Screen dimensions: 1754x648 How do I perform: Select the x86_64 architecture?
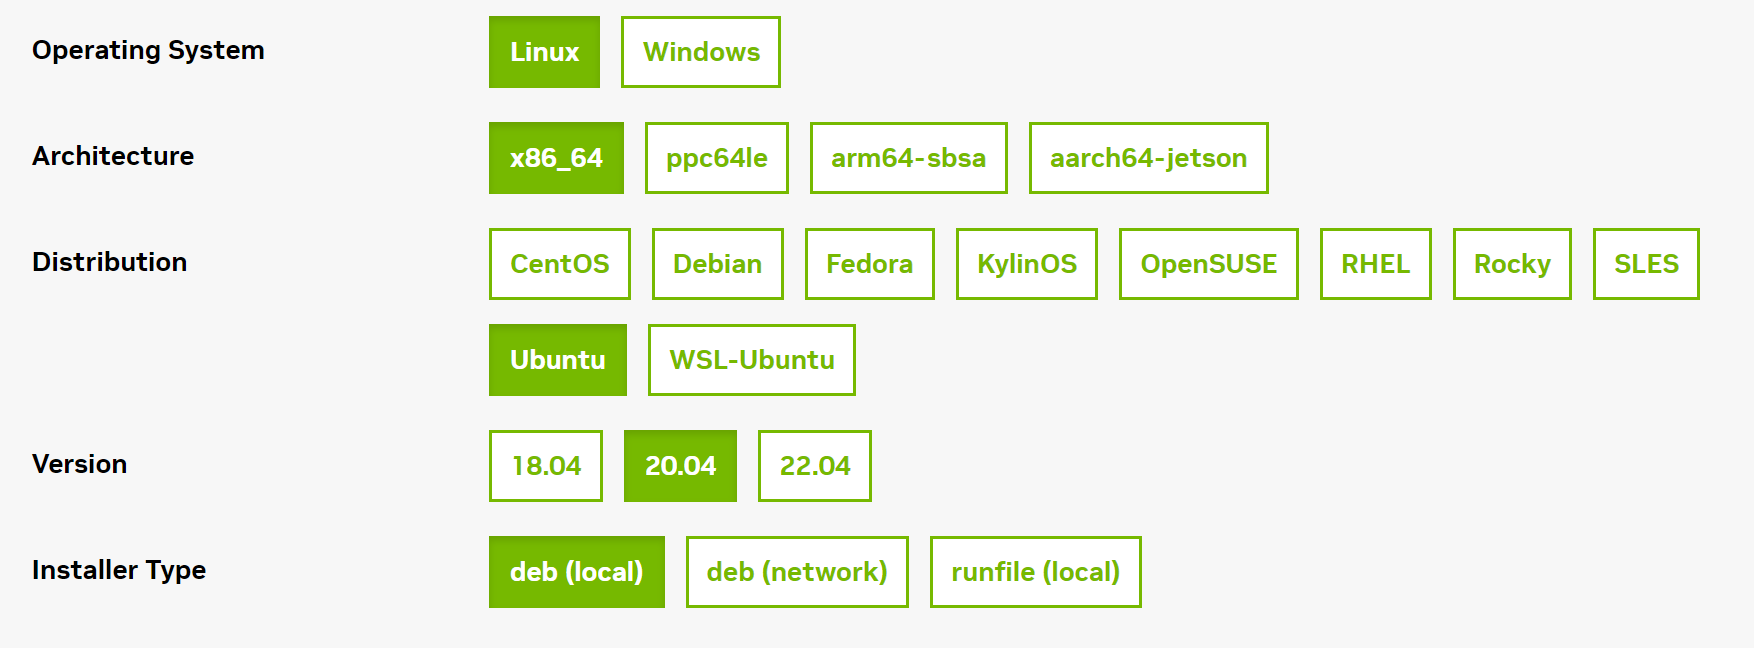[556, 158]
